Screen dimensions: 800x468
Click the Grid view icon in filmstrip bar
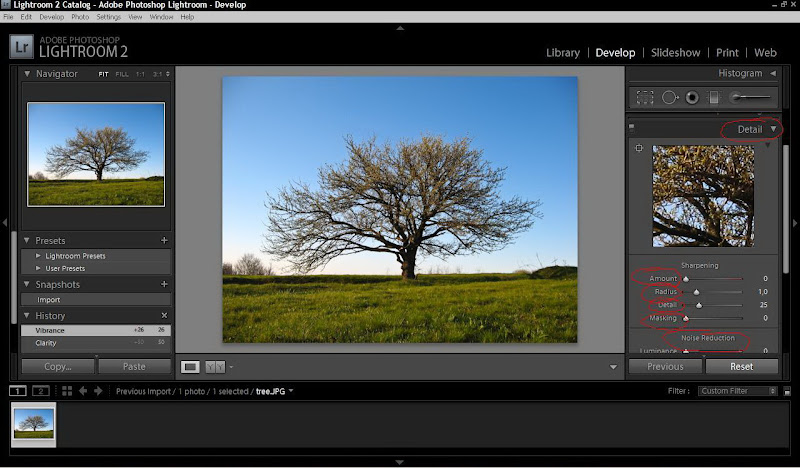67,391
